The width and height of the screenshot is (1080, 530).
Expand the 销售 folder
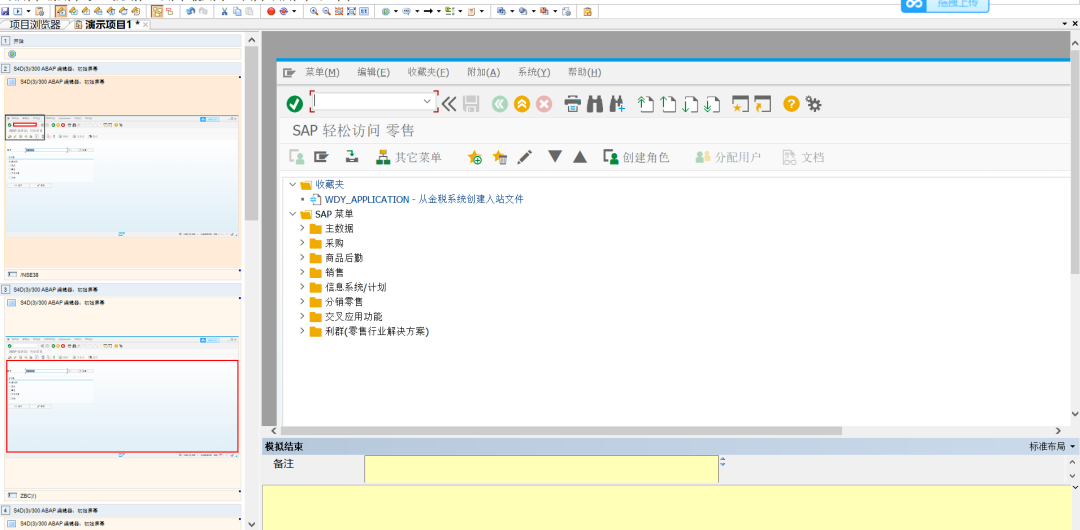[x=302, y=272]
